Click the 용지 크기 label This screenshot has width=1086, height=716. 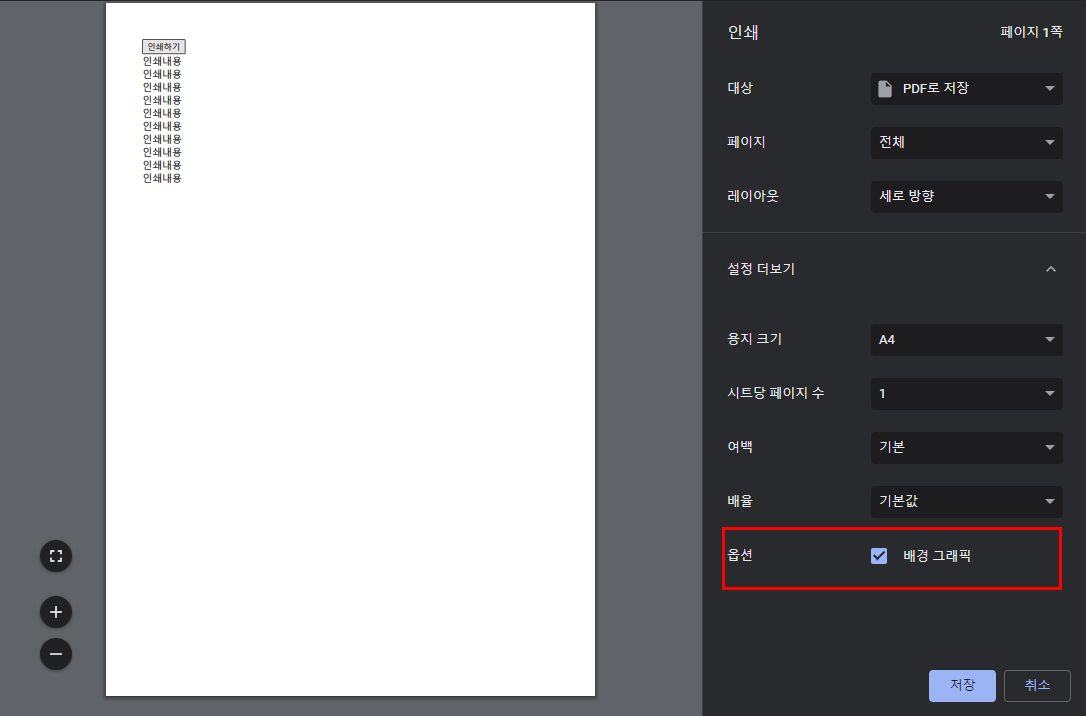pyautogui.click(x=754, y=339)
